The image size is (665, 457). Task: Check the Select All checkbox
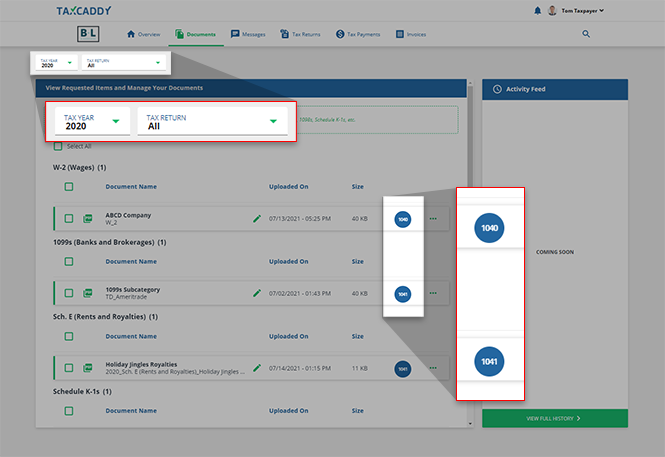[58, 146]
